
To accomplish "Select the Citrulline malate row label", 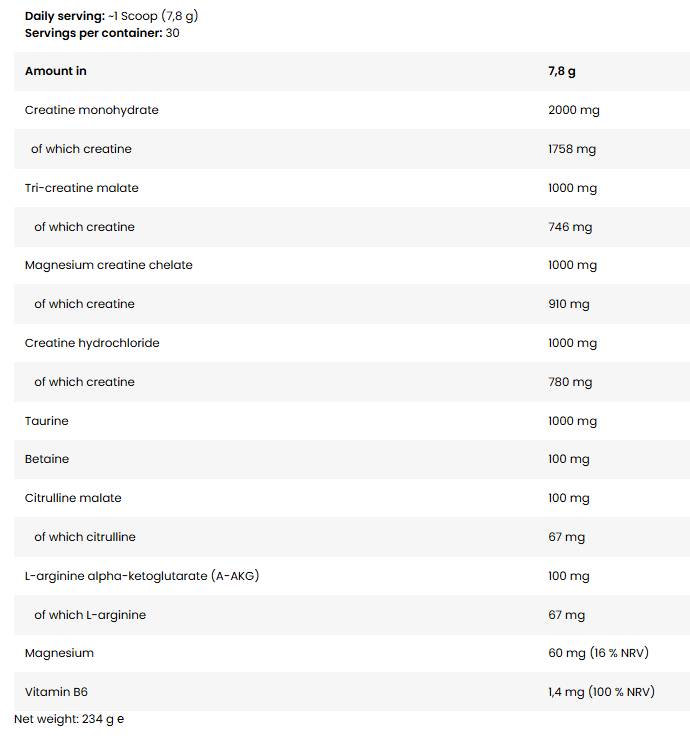I will pyautogui.click(x=73, y=498).
